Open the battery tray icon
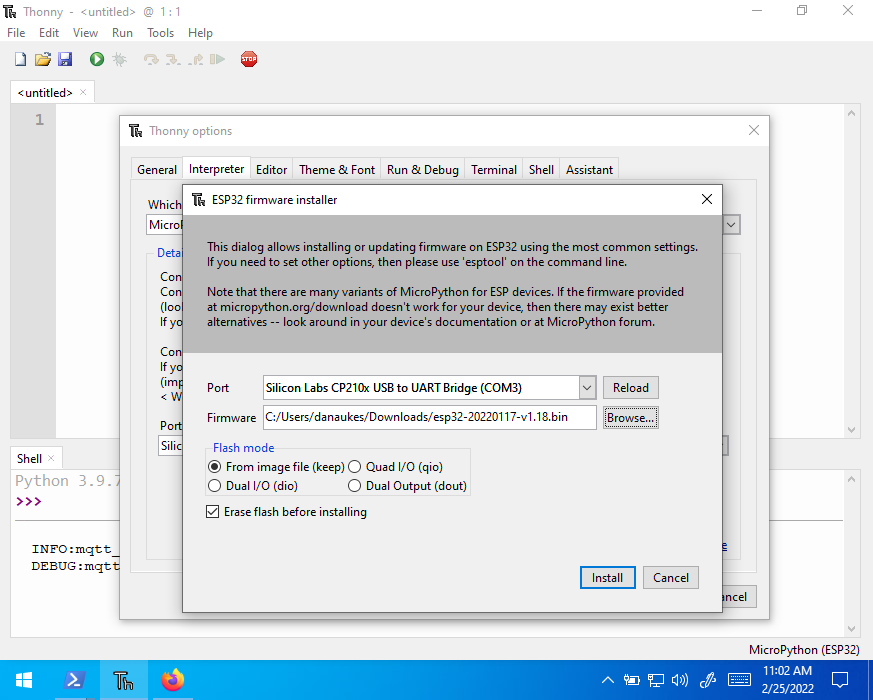 [x=631, y=680]
